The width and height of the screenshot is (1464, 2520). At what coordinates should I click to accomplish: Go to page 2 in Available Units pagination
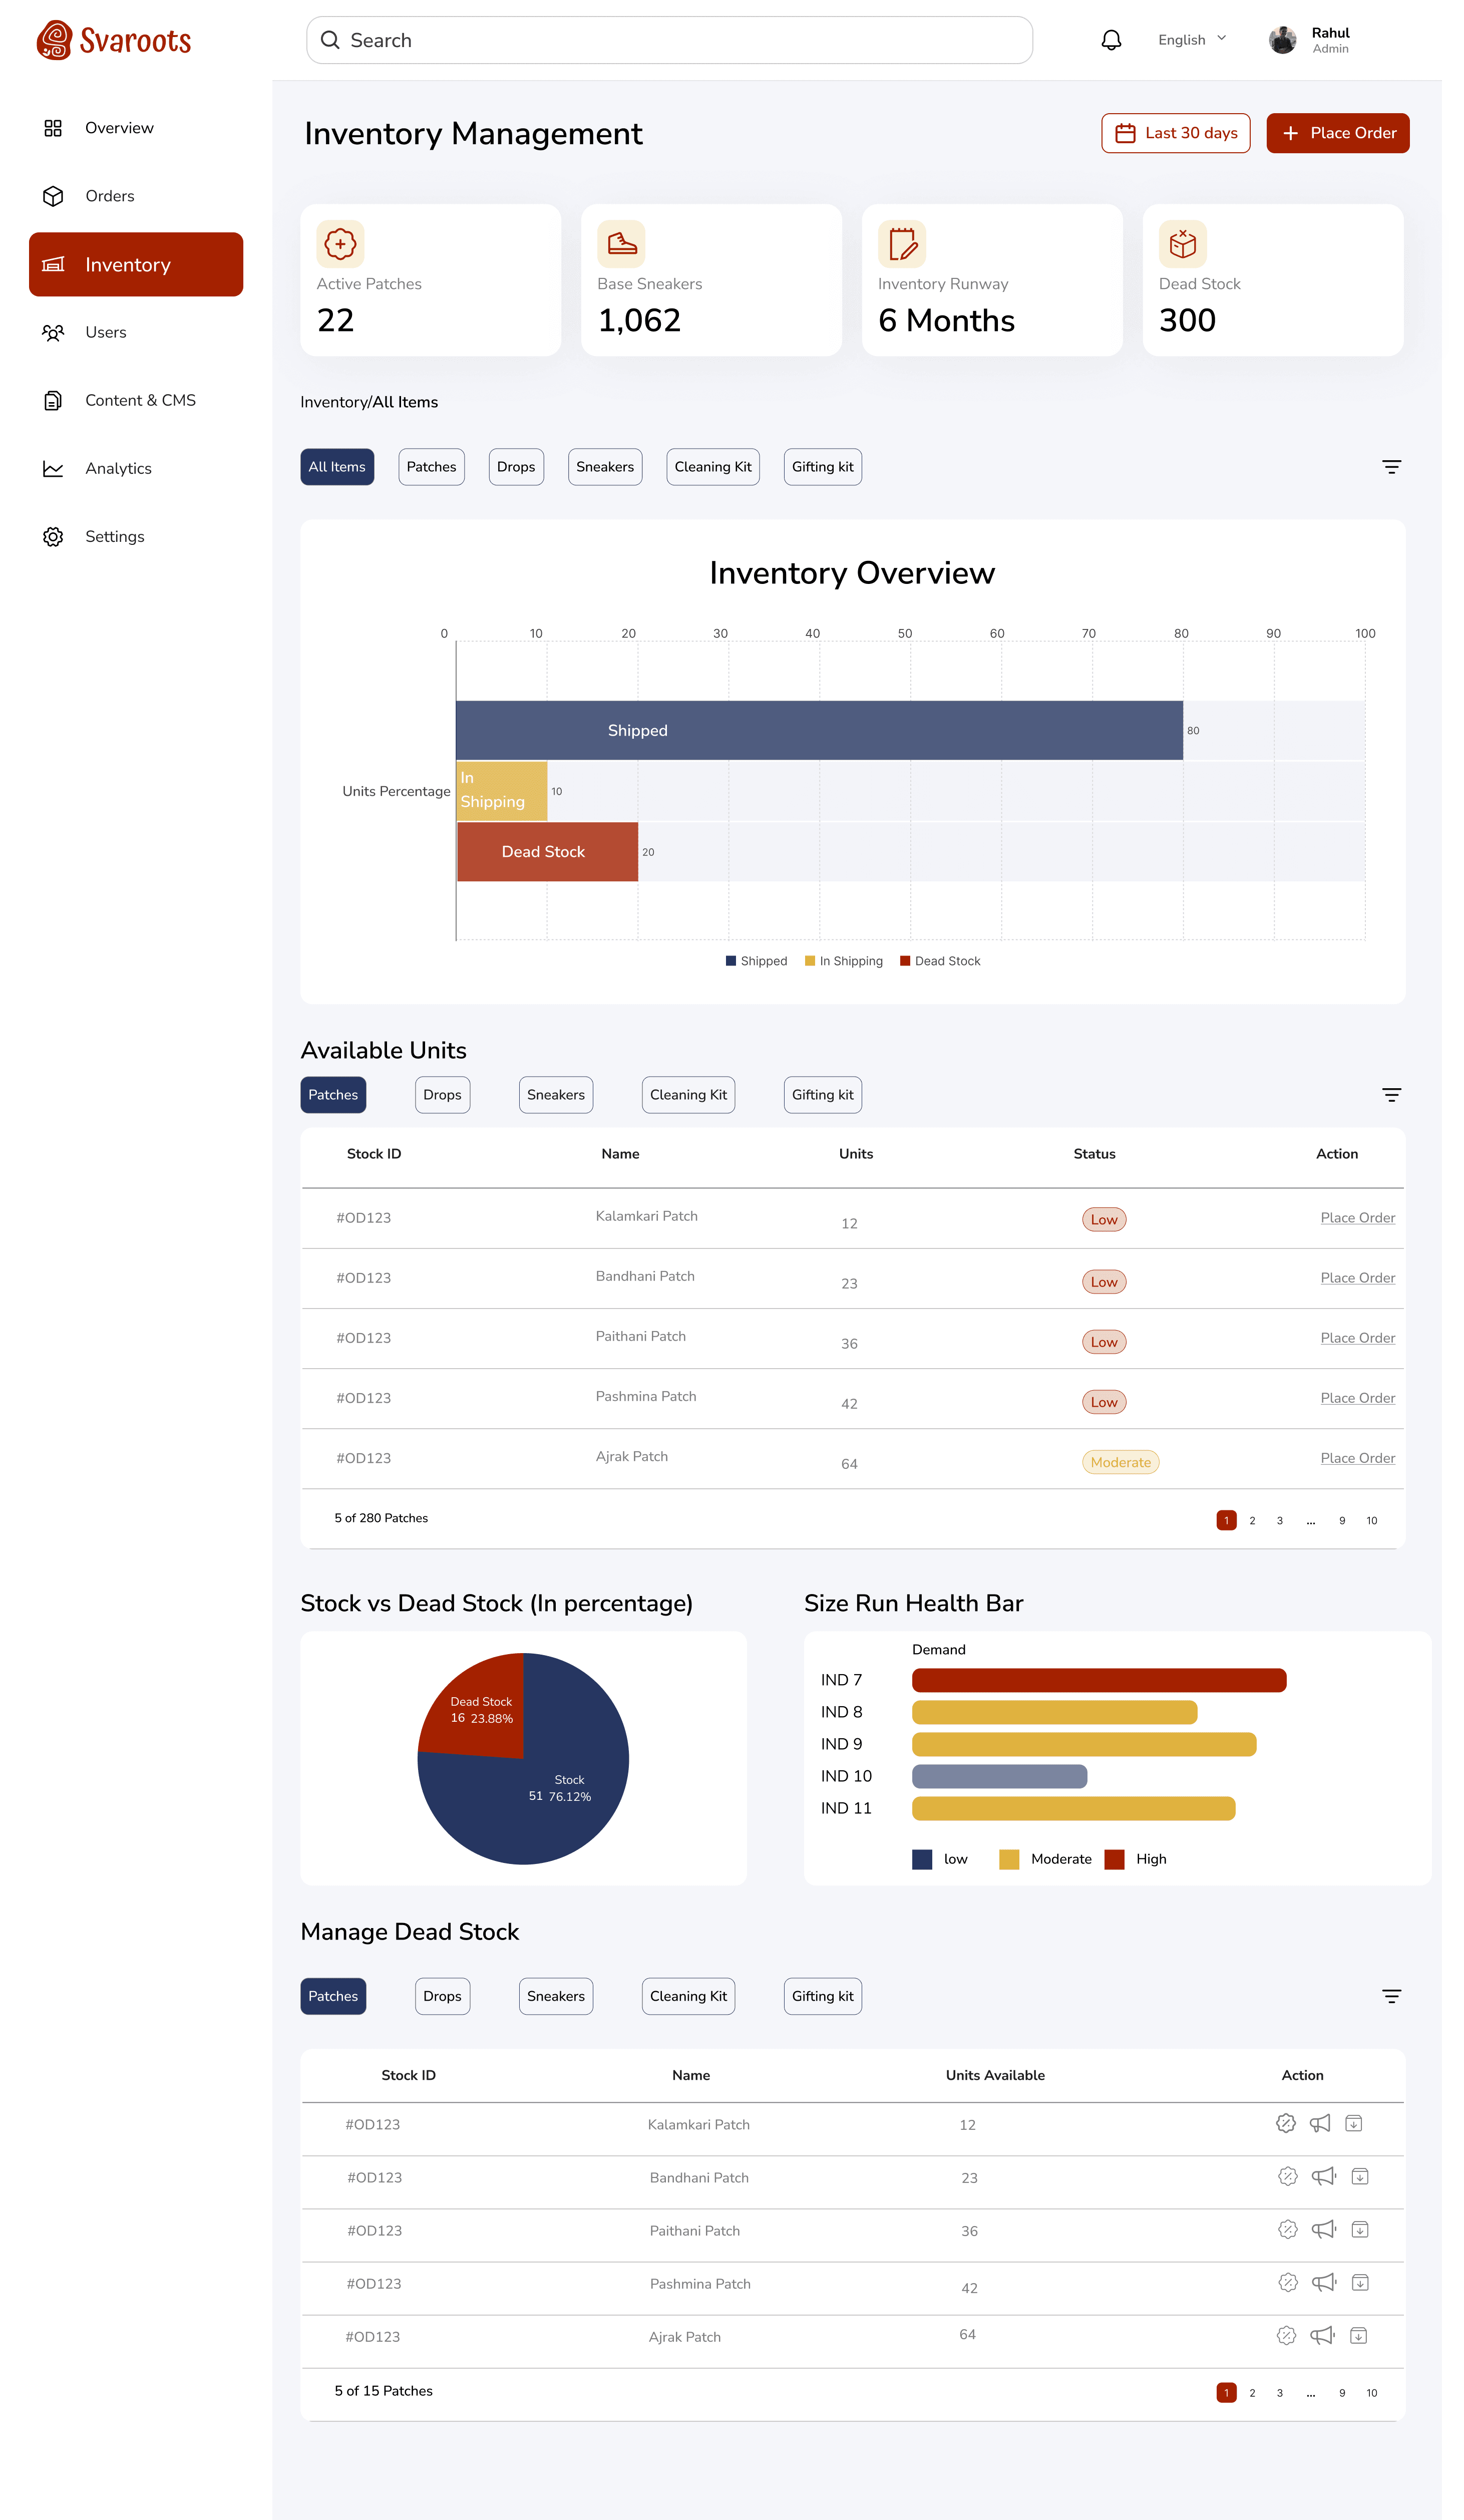tap(1252, 1520)
